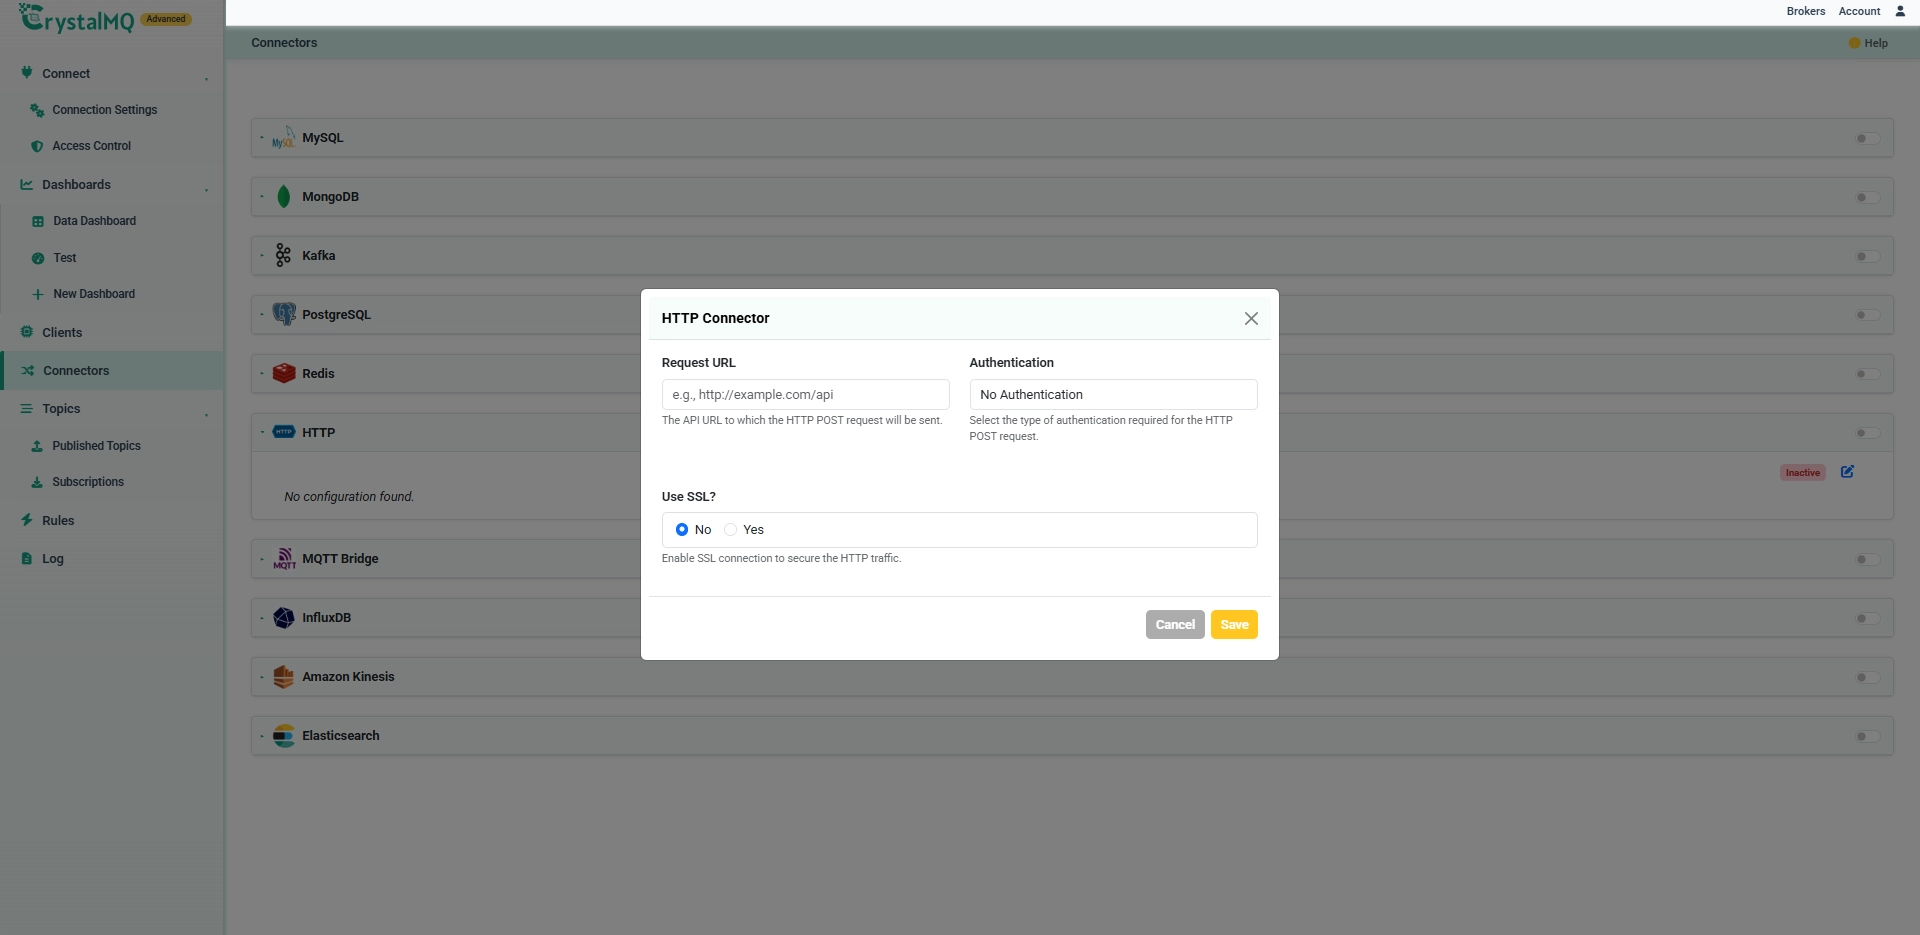Image resolution: width=1920 pixels, height=935 pixels.
Task: Click the PostgreSQL elephant icon
Action: [x=284, y=315]
